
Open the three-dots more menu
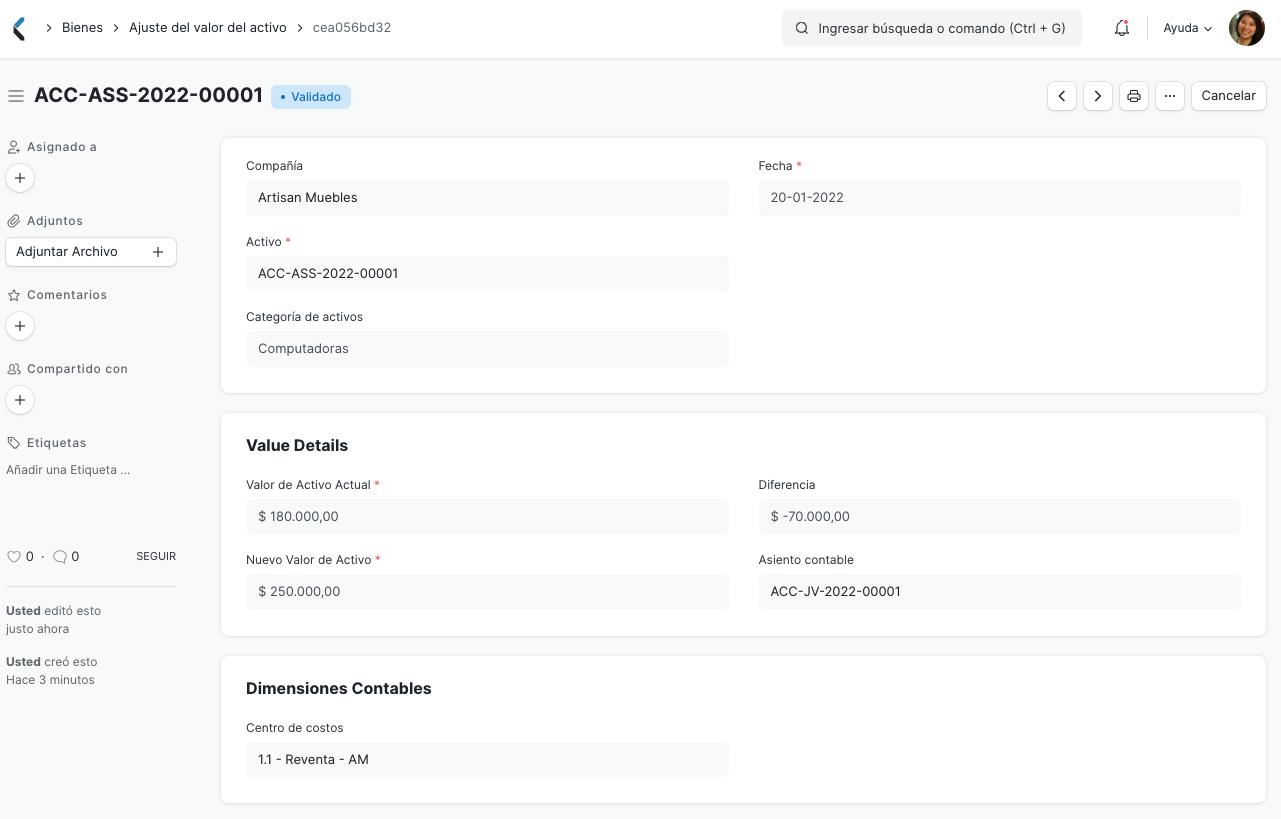[1170, 96]
